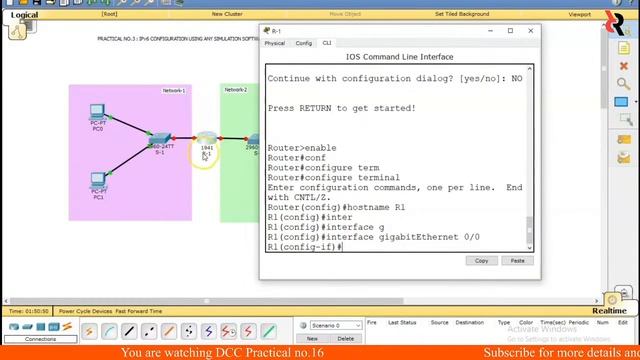Click Power Cycle Devices

point(85,311)
